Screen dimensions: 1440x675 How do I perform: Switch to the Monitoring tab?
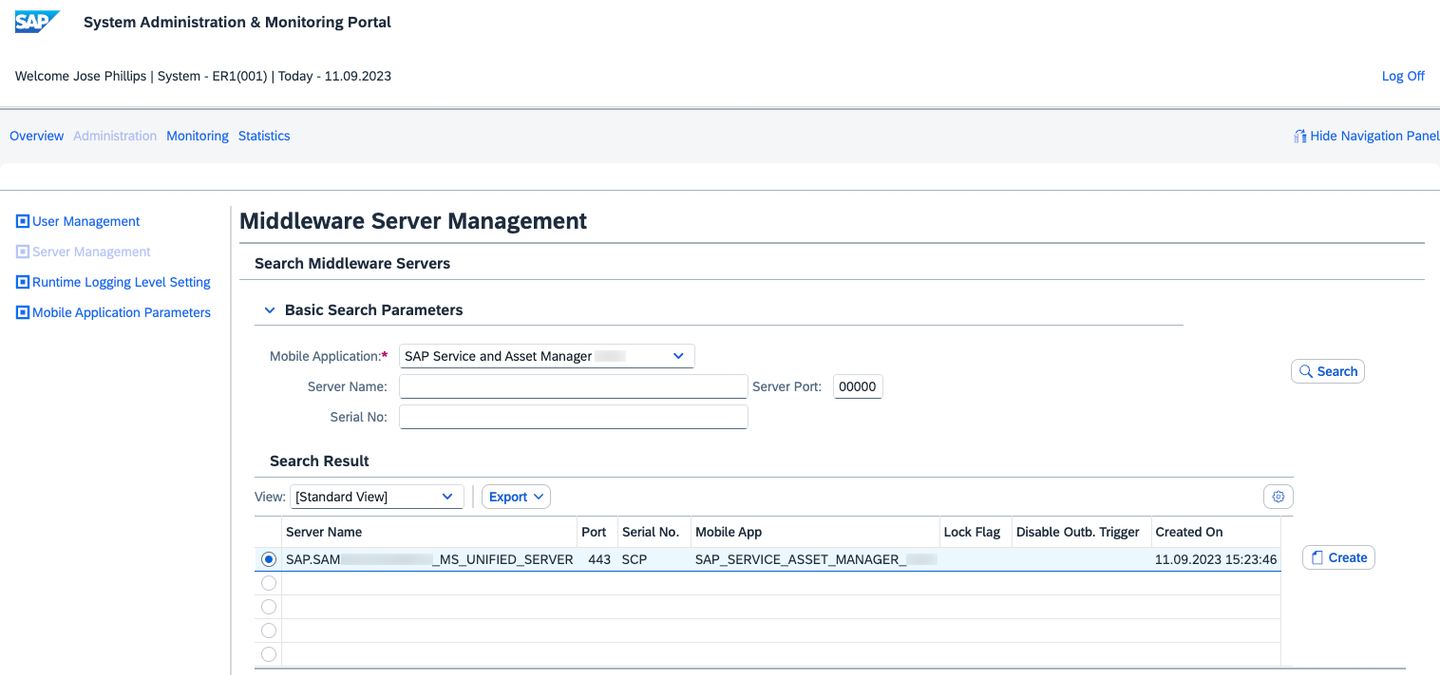[197, 136]
